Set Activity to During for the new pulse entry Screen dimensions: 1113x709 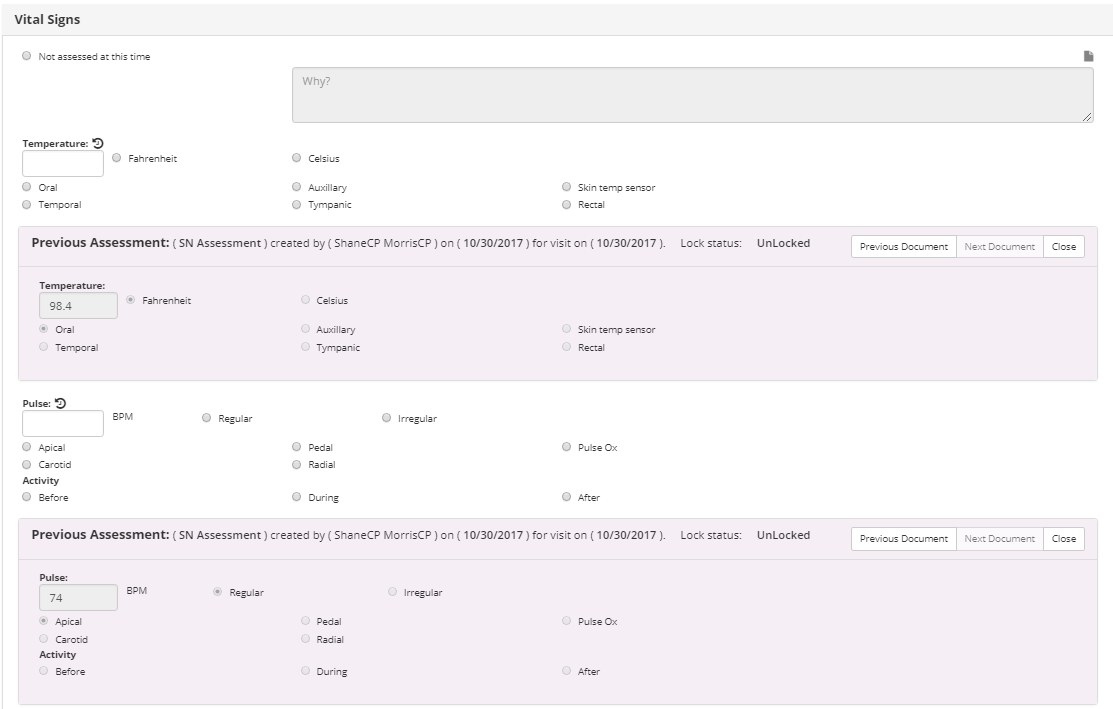click(x=296, y=497)
